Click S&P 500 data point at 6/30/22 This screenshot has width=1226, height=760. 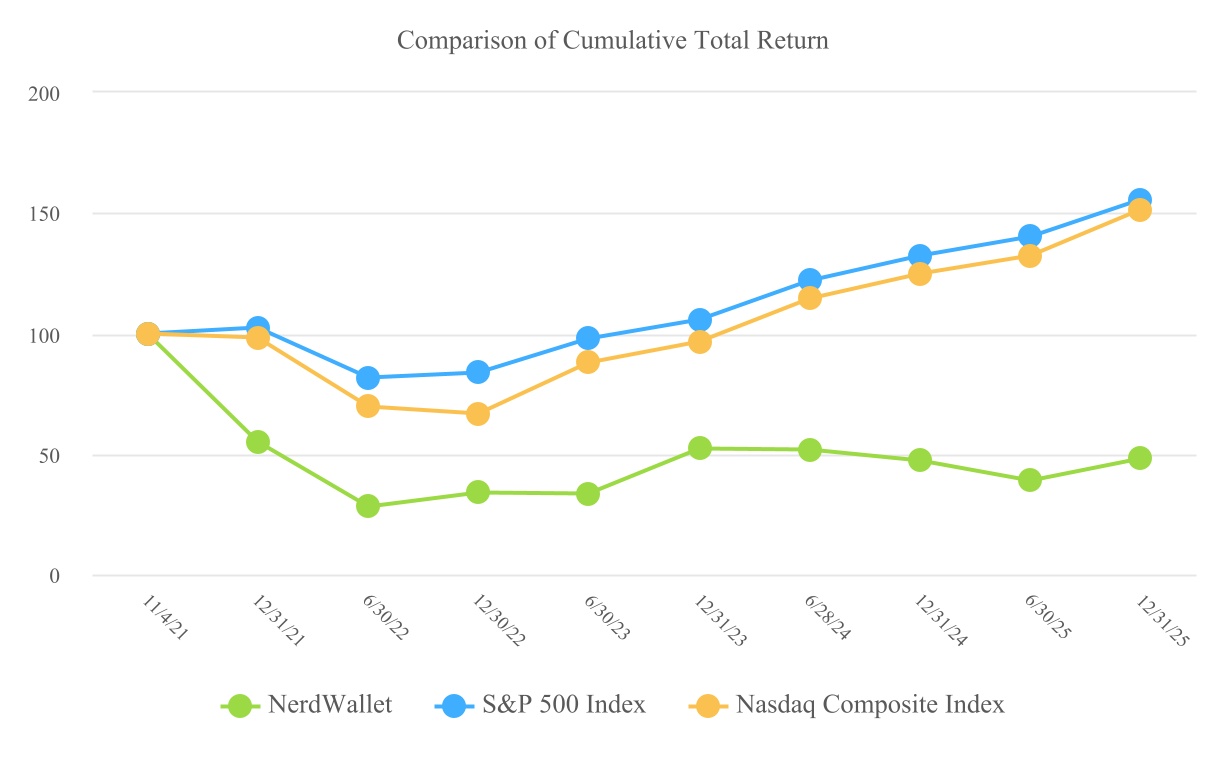point(368,378)
